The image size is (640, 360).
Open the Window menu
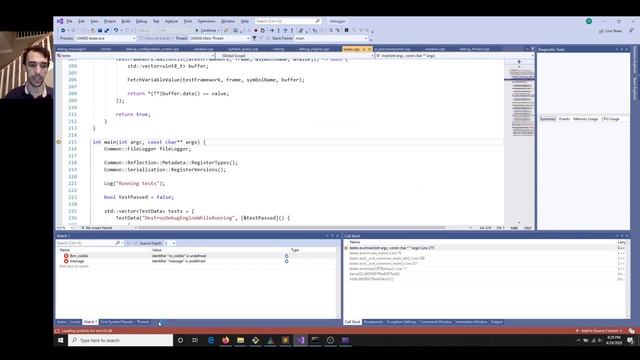coord(228,21)
